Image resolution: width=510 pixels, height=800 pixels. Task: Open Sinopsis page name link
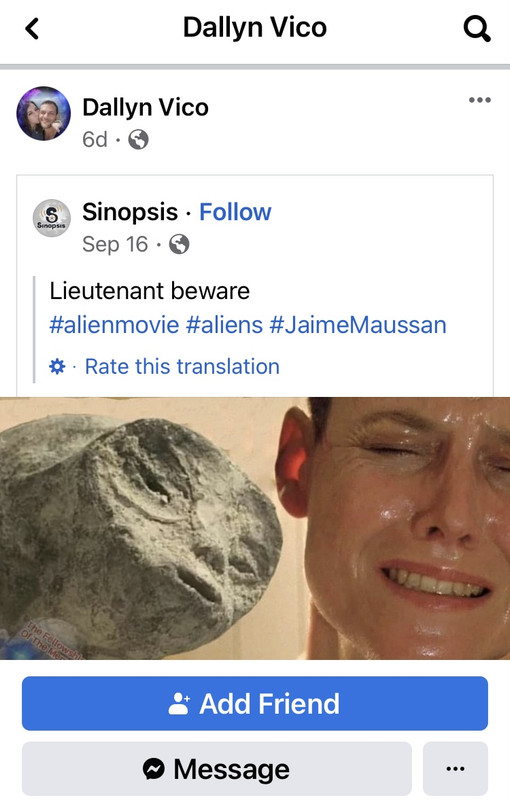click(130, 212)
